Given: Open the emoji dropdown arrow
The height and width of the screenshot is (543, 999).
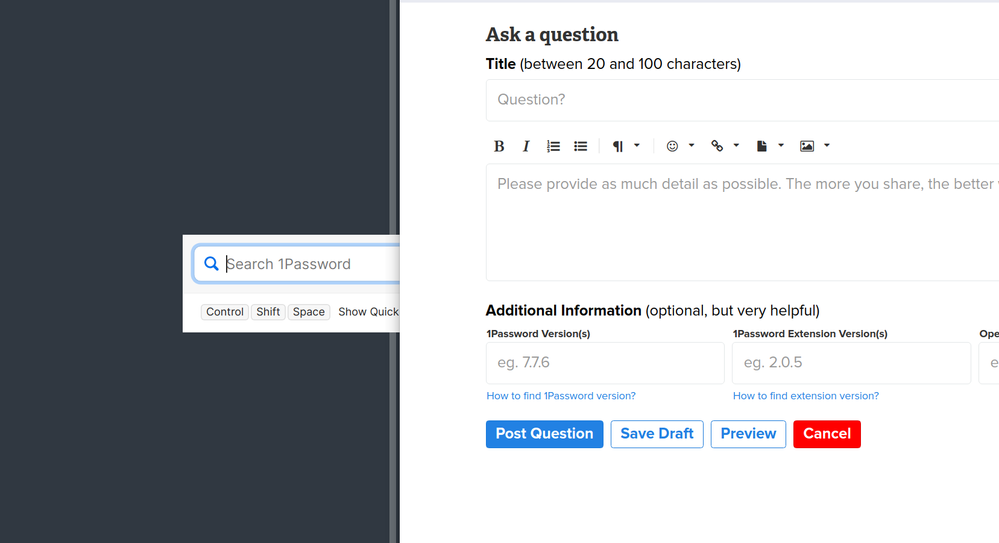Looking at the screenshot, I should 691,146.
